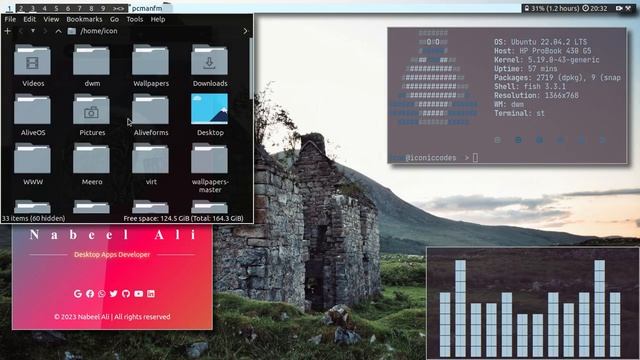Open the Help menu
This screenshot has width=640, height=360.
click(x=158, y=19)
